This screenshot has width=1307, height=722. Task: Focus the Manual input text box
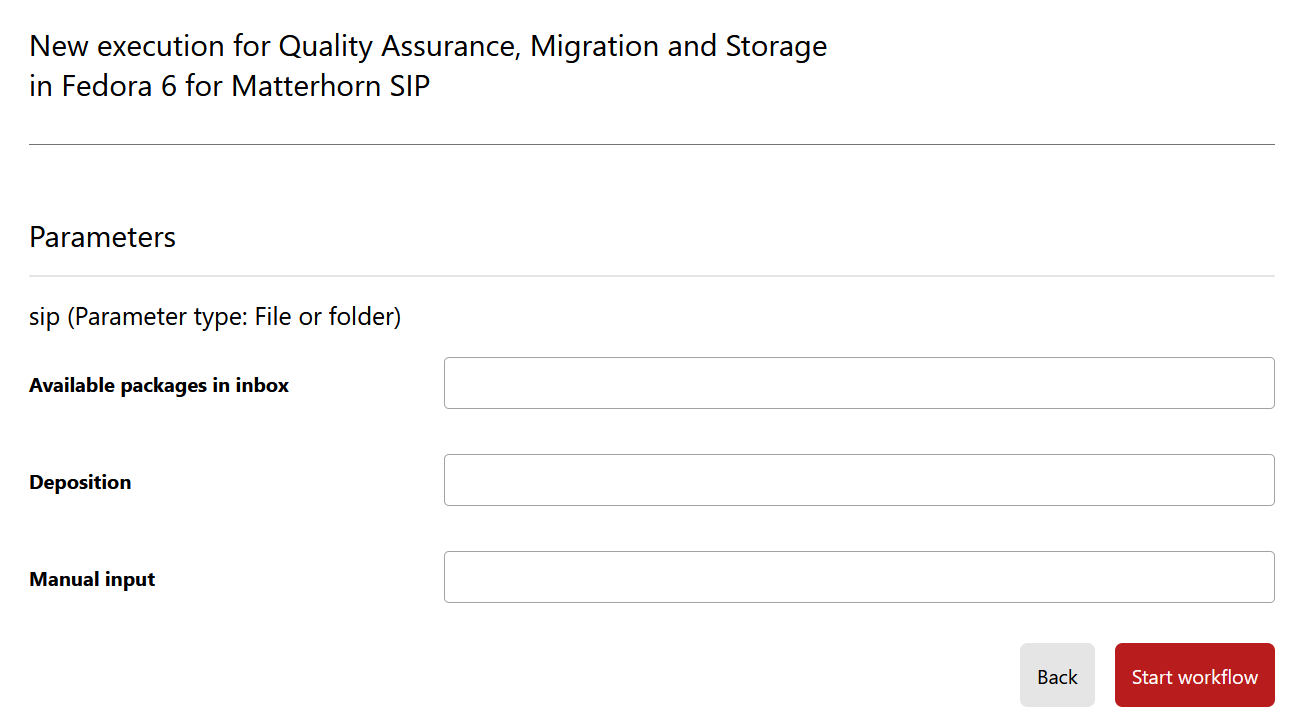[x=859, y=577]
